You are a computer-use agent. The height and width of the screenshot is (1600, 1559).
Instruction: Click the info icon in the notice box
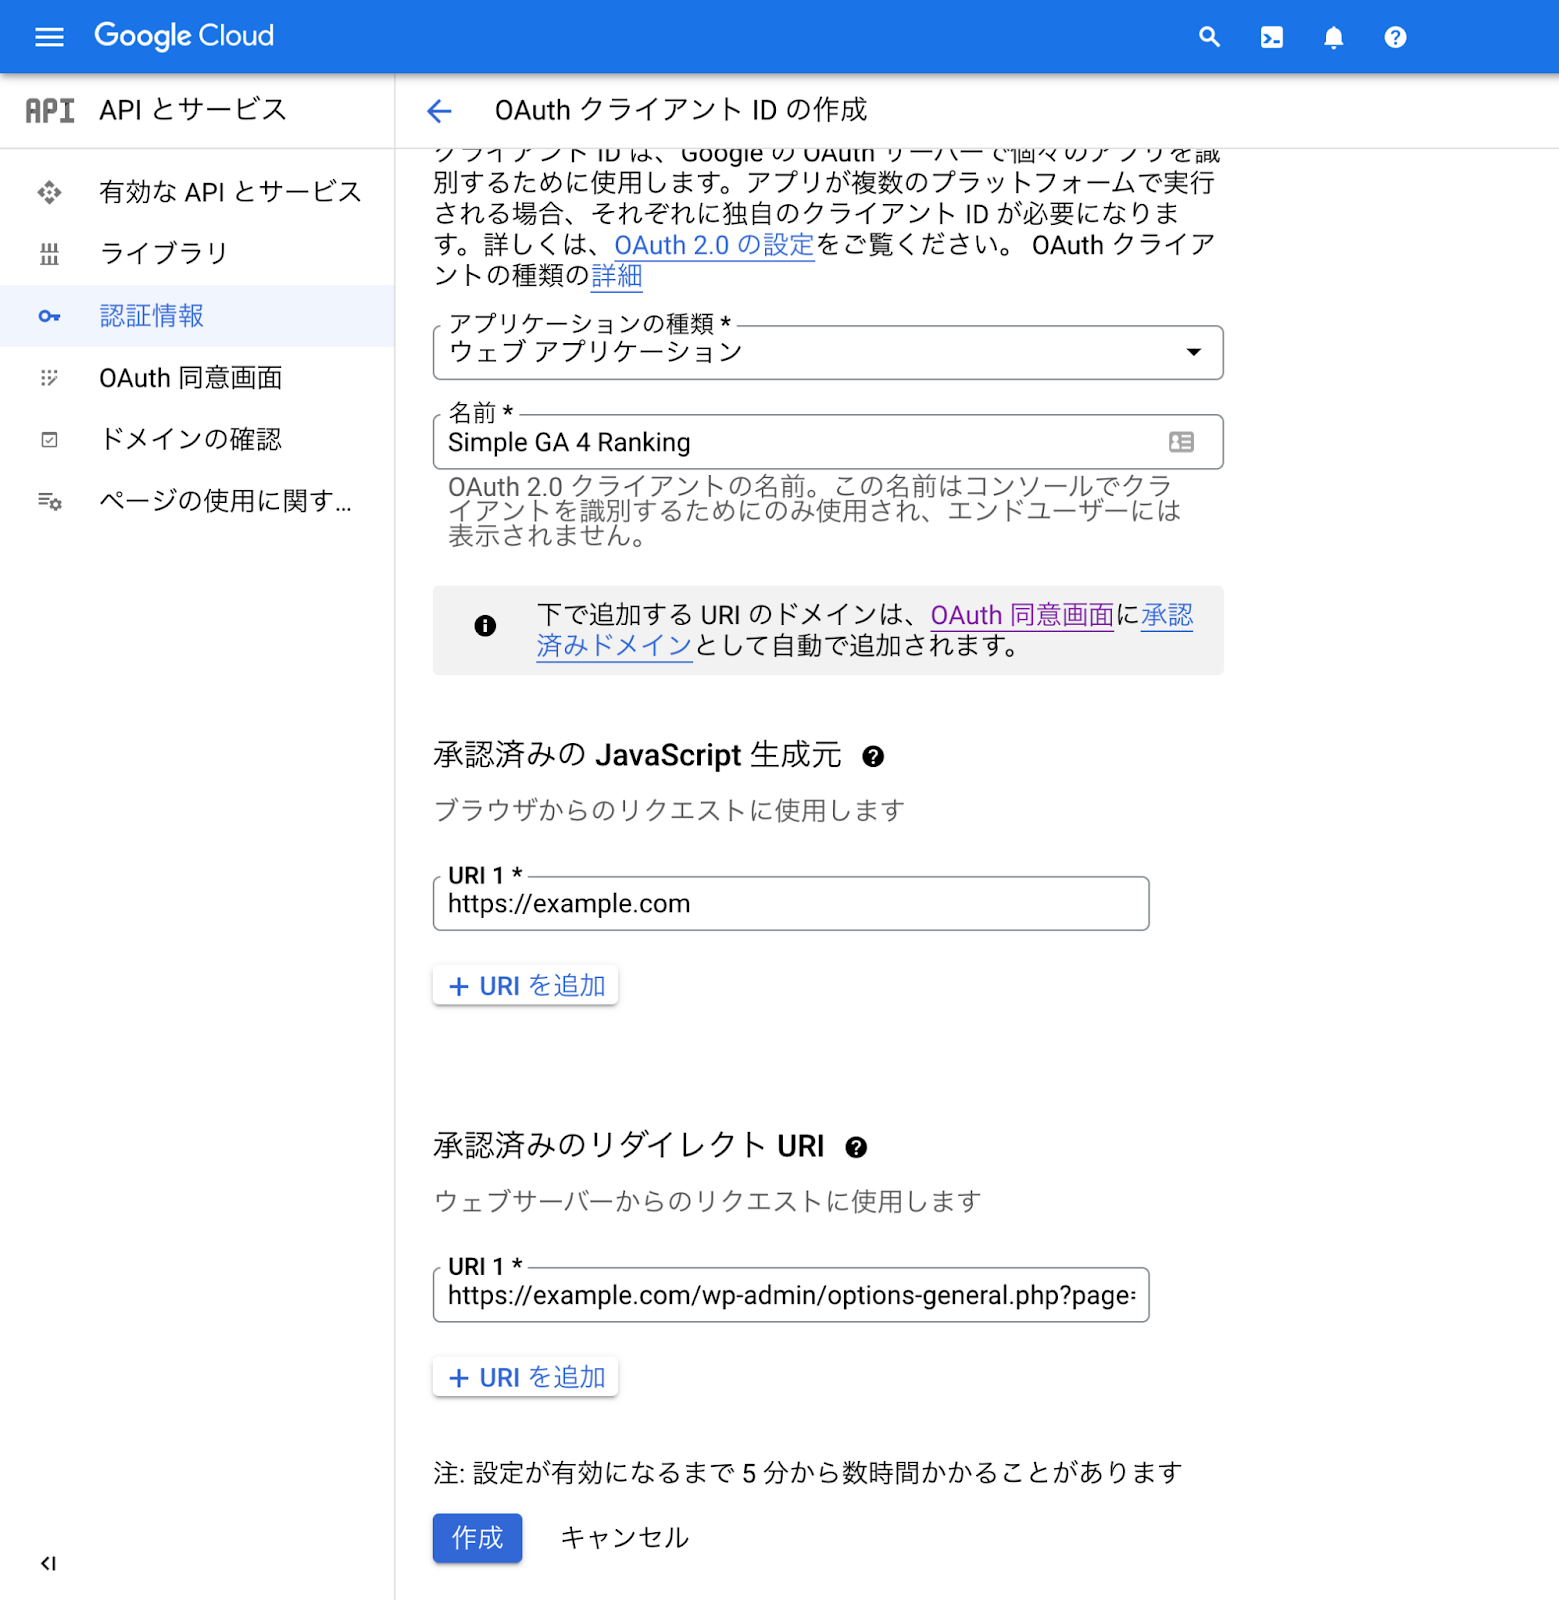(x=485, y=626)
